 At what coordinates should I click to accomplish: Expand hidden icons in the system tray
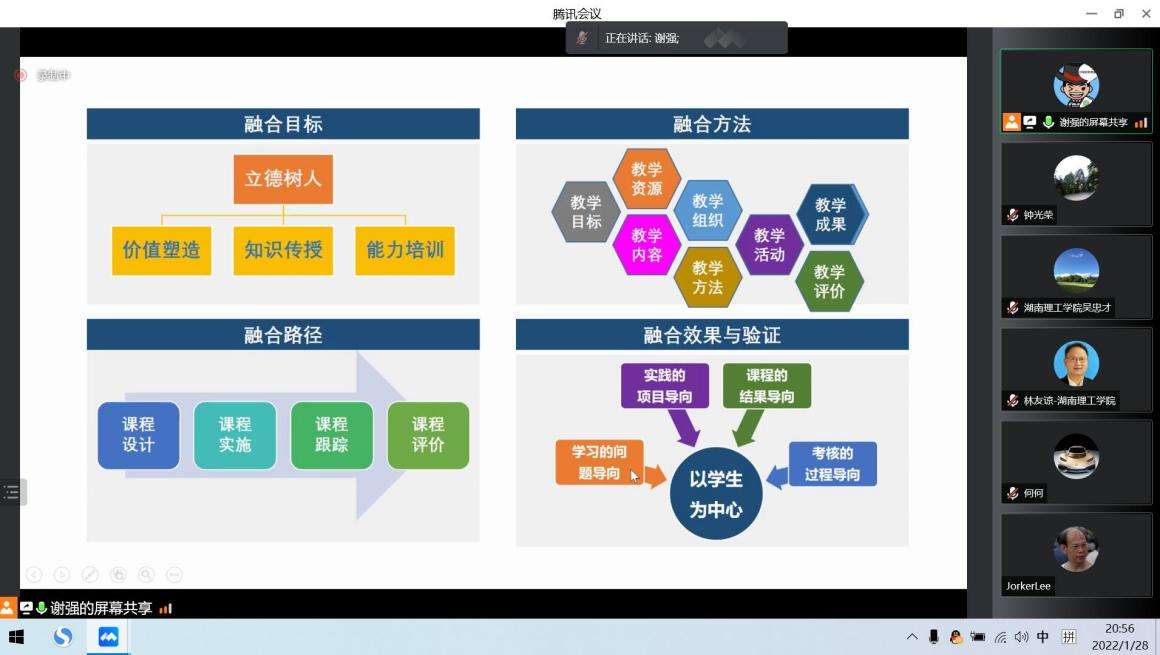pyautogui.click(x=911, y=637)
